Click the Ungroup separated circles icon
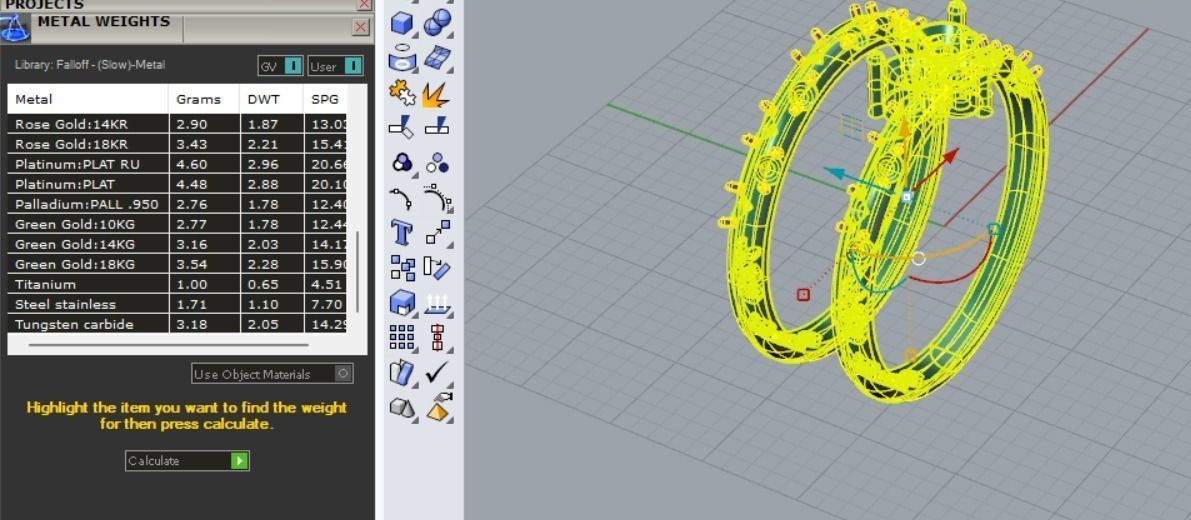Screen dimensions: 1191x520 [x=437, y=162]
